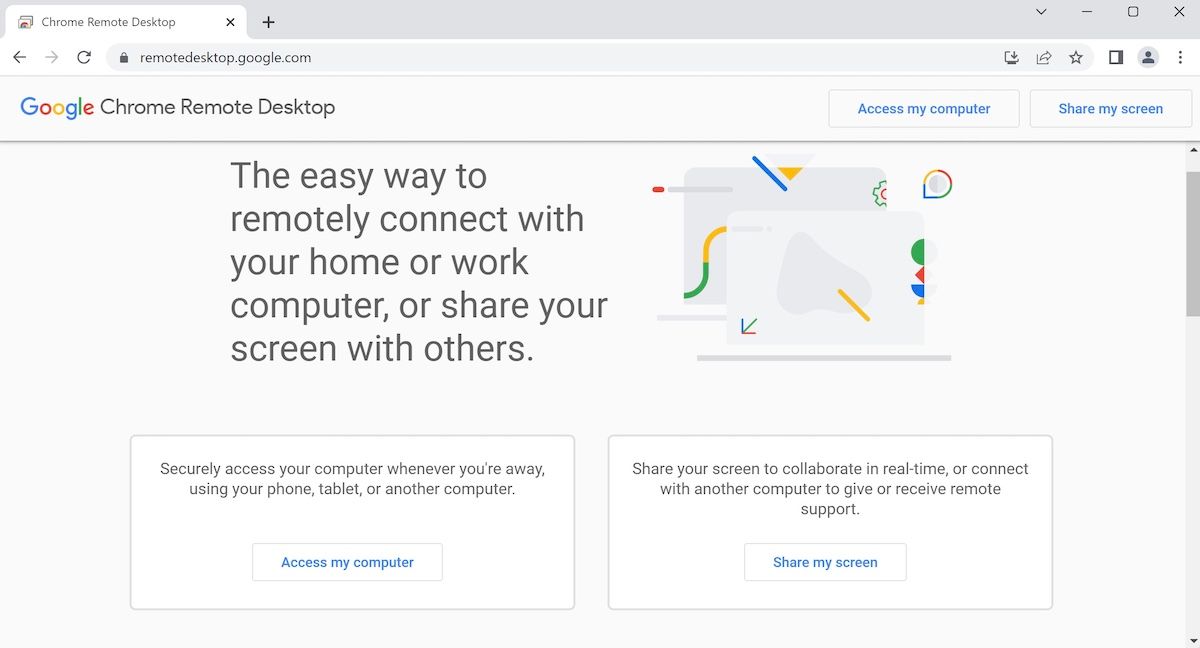Click the browser forward arrow
This screenshot has width=1200, height=648.
pos(52,58)
